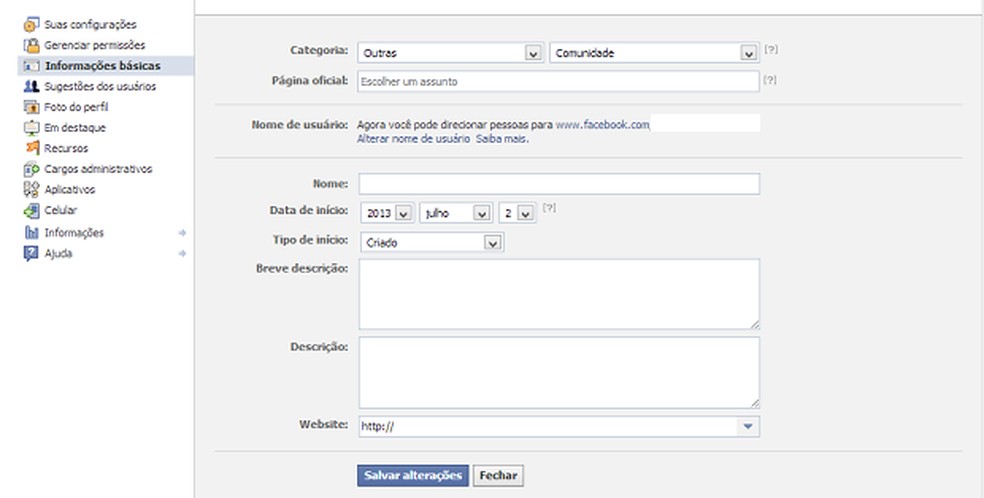The height and width of the screenshot is (498, 984).
Task: Click the Informações básicas sidebar icon
Action: [31, 66]
